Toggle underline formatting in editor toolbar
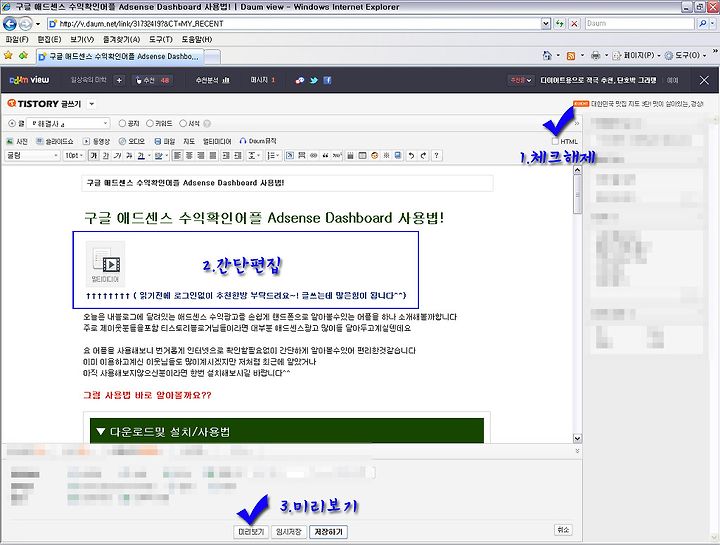 click(x=106, y=156)
